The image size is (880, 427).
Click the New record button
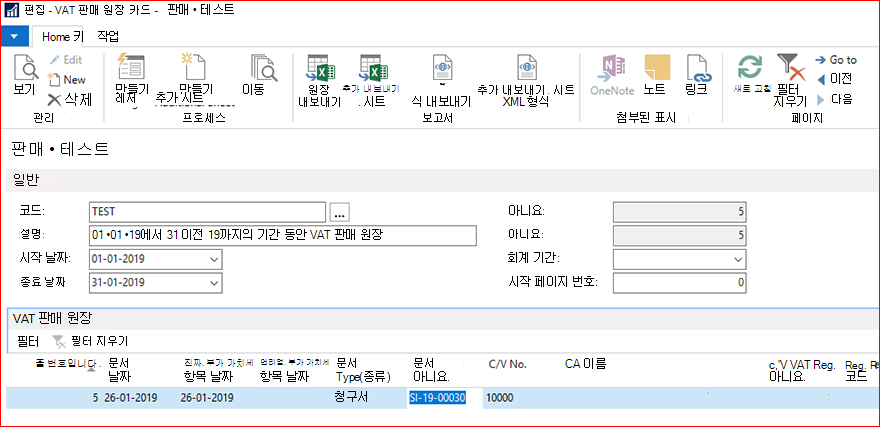tap(66, 80)
